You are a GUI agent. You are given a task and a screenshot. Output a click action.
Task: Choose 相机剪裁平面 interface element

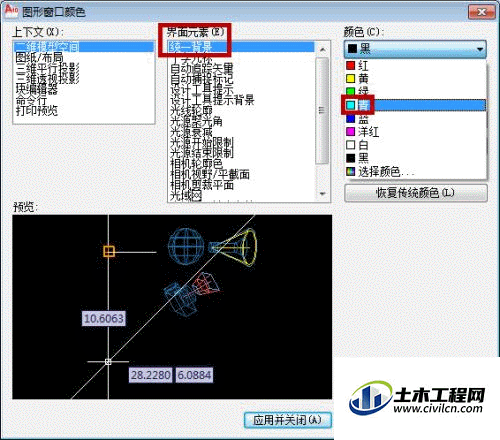click(201, 185)
